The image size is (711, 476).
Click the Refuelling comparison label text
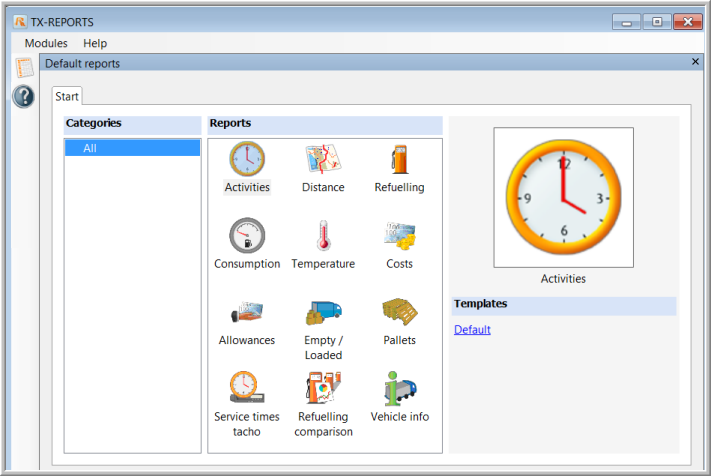click(323, 424)
